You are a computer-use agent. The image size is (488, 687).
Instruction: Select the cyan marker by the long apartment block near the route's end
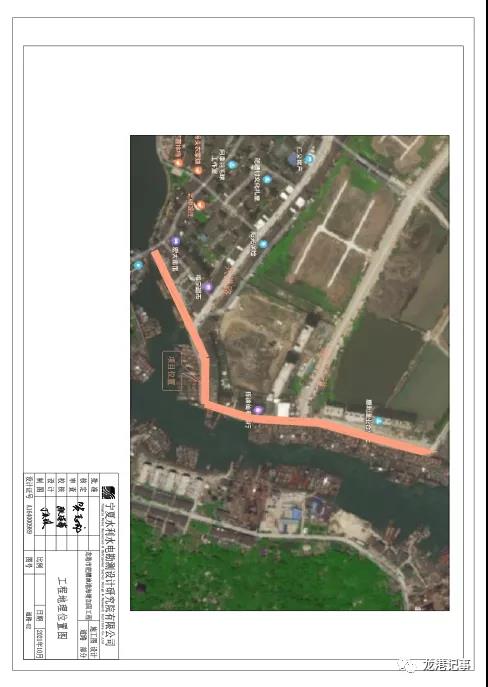[x=378, y=421]
